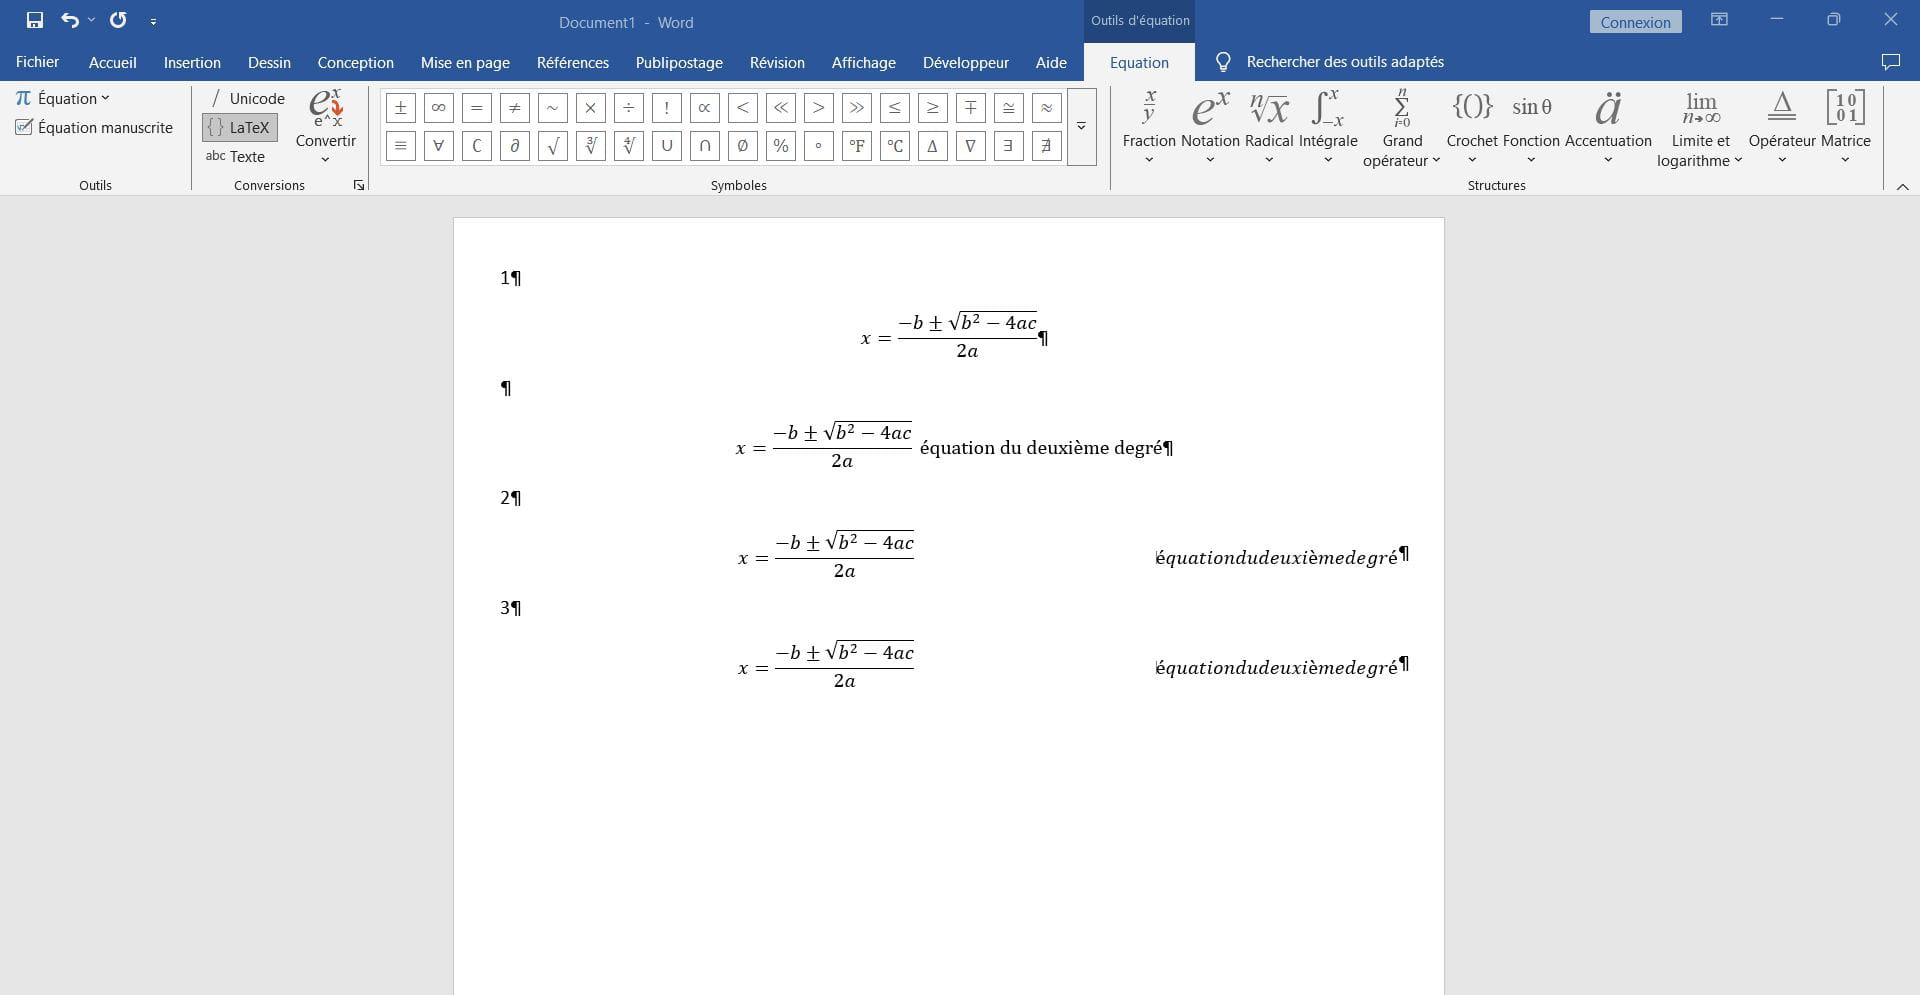Switch to the Insertion tab
Viewport: 1920px width, 995px height.
[192, 62]
